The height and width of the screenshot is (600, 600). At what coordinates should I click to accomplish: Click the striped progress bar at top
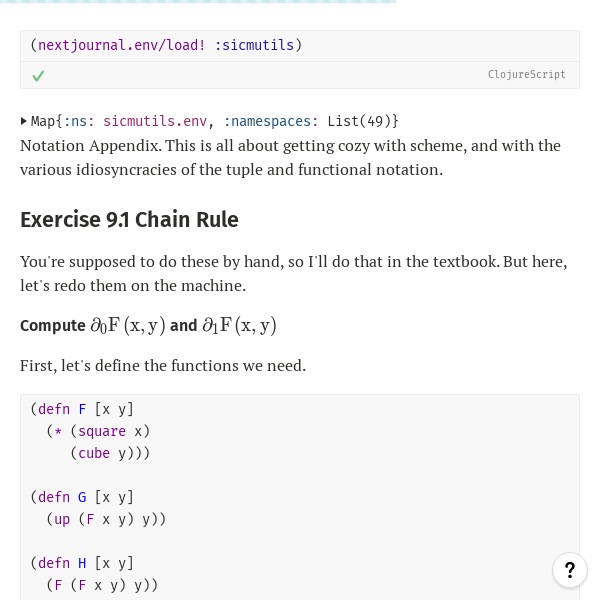(x=198, y=2)
